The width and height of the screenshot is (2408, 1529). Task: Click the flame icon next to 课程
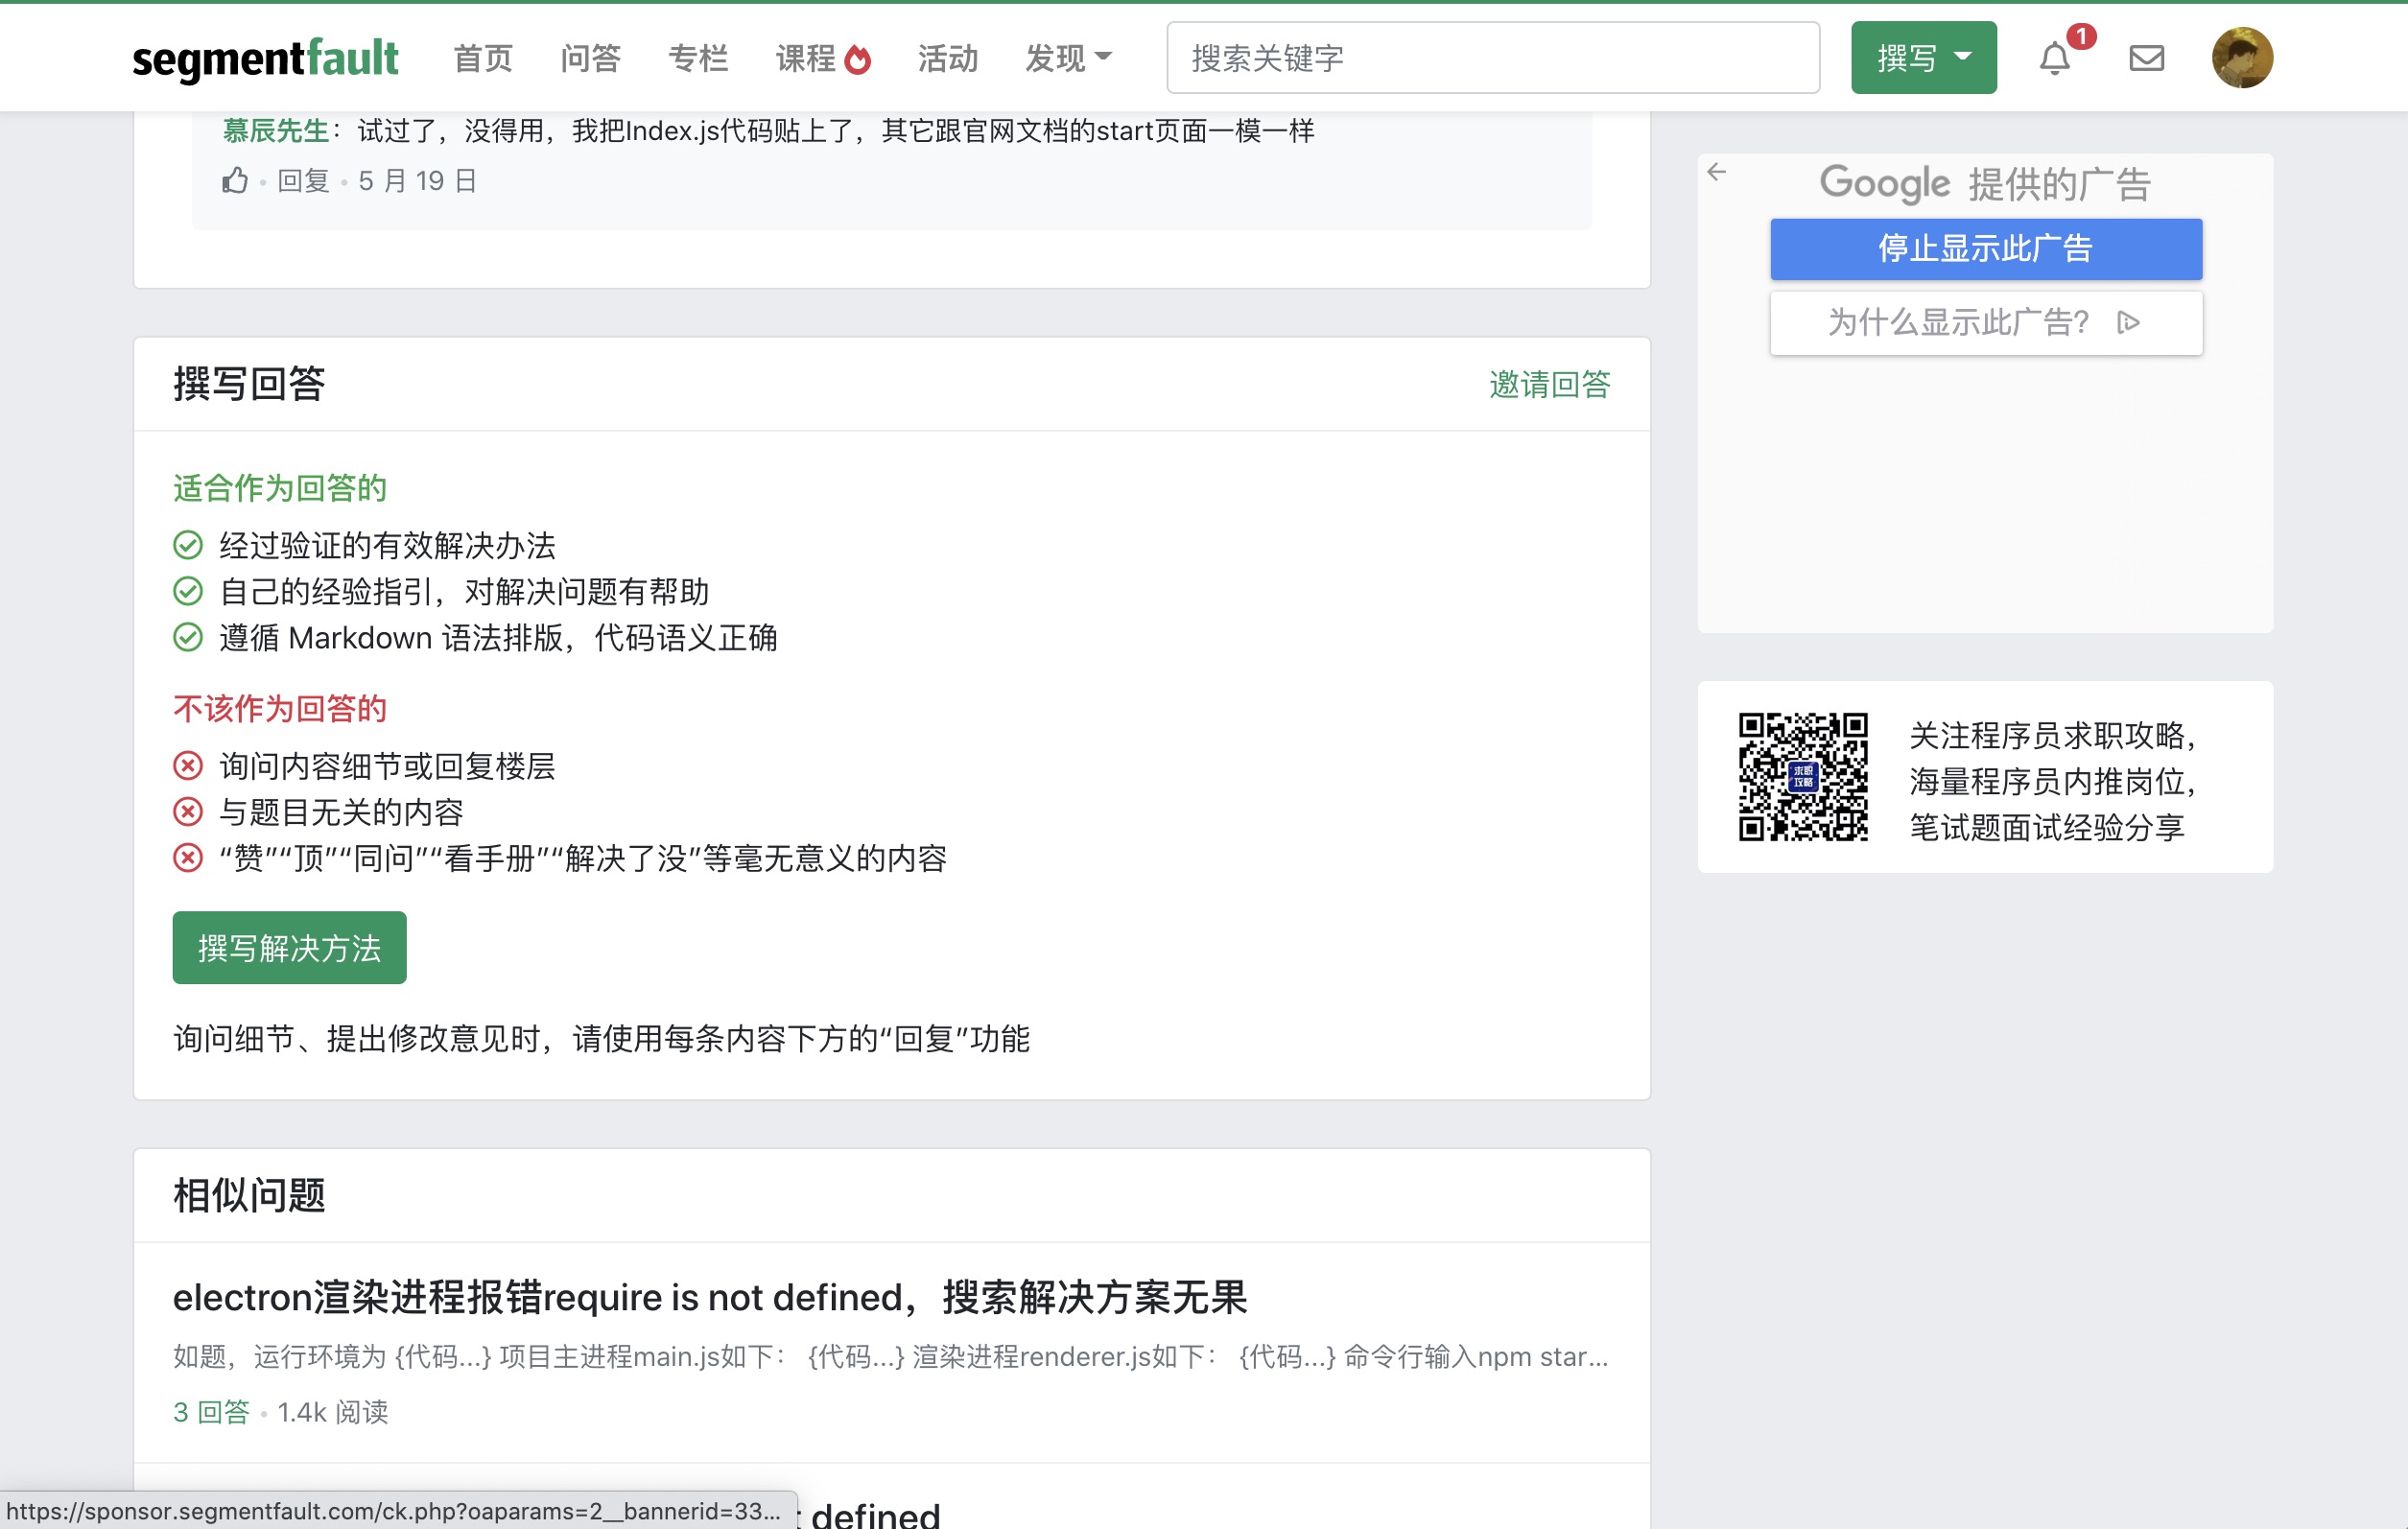pyautogui.click(x=858, y=60)
